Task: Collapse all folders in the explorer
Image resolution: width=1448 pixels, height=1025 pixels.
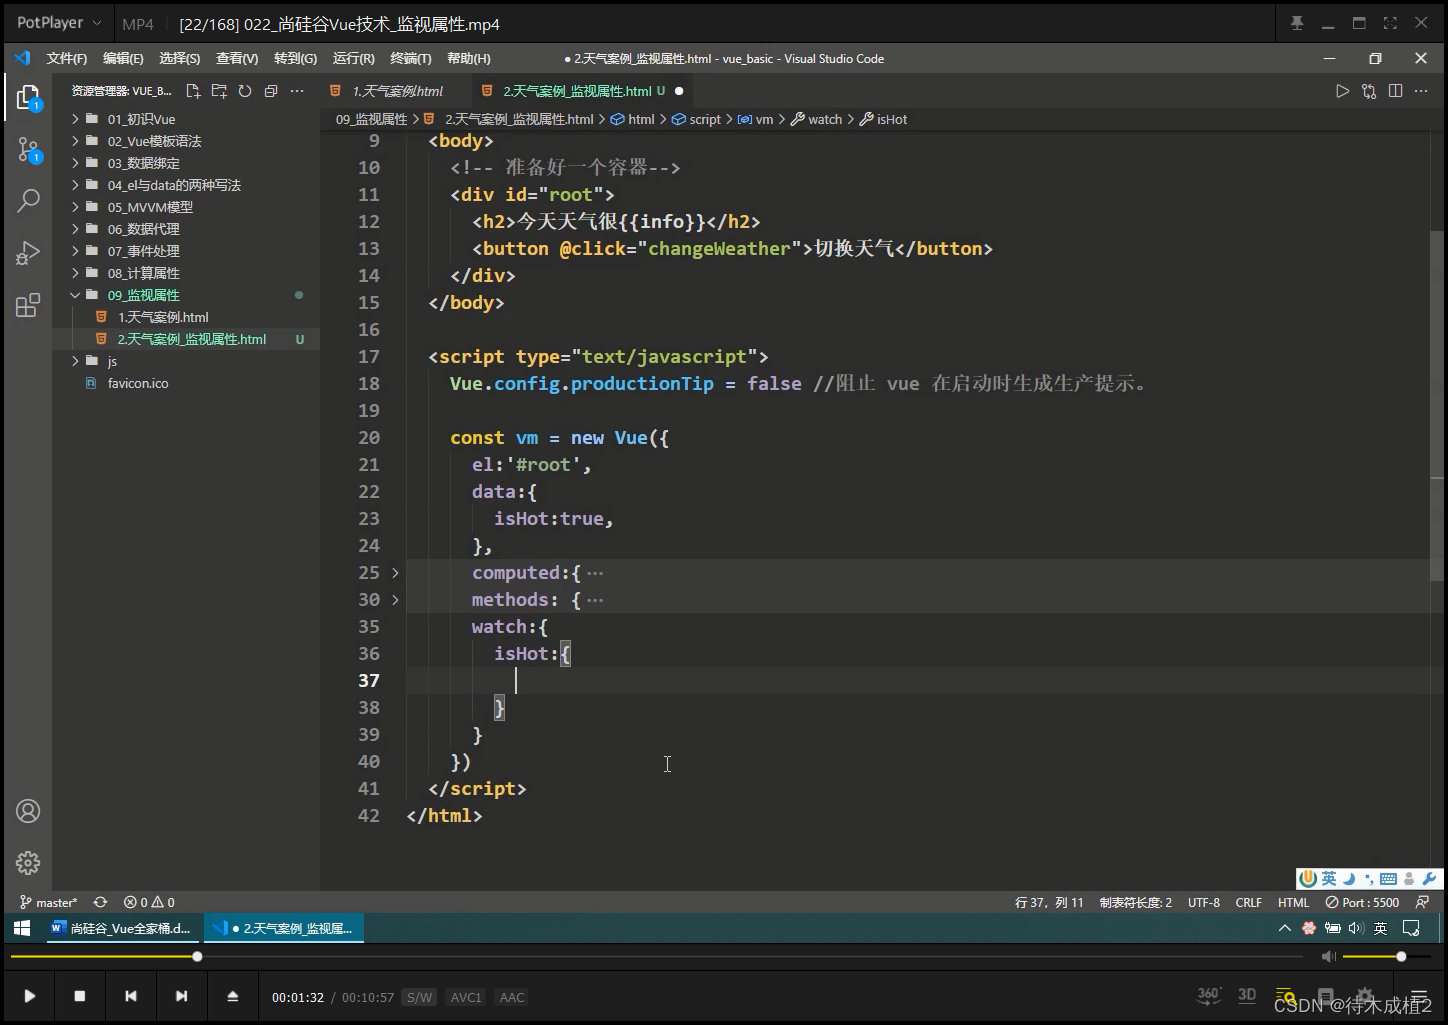Action: (271, 91)
